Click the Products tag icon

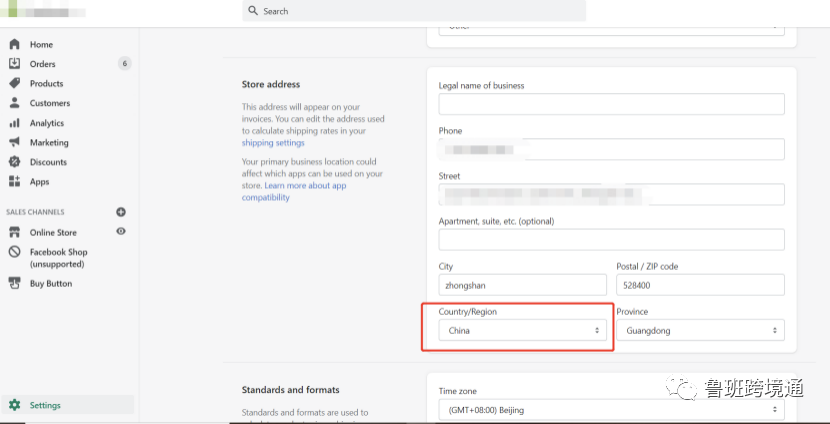coord(14,84)
